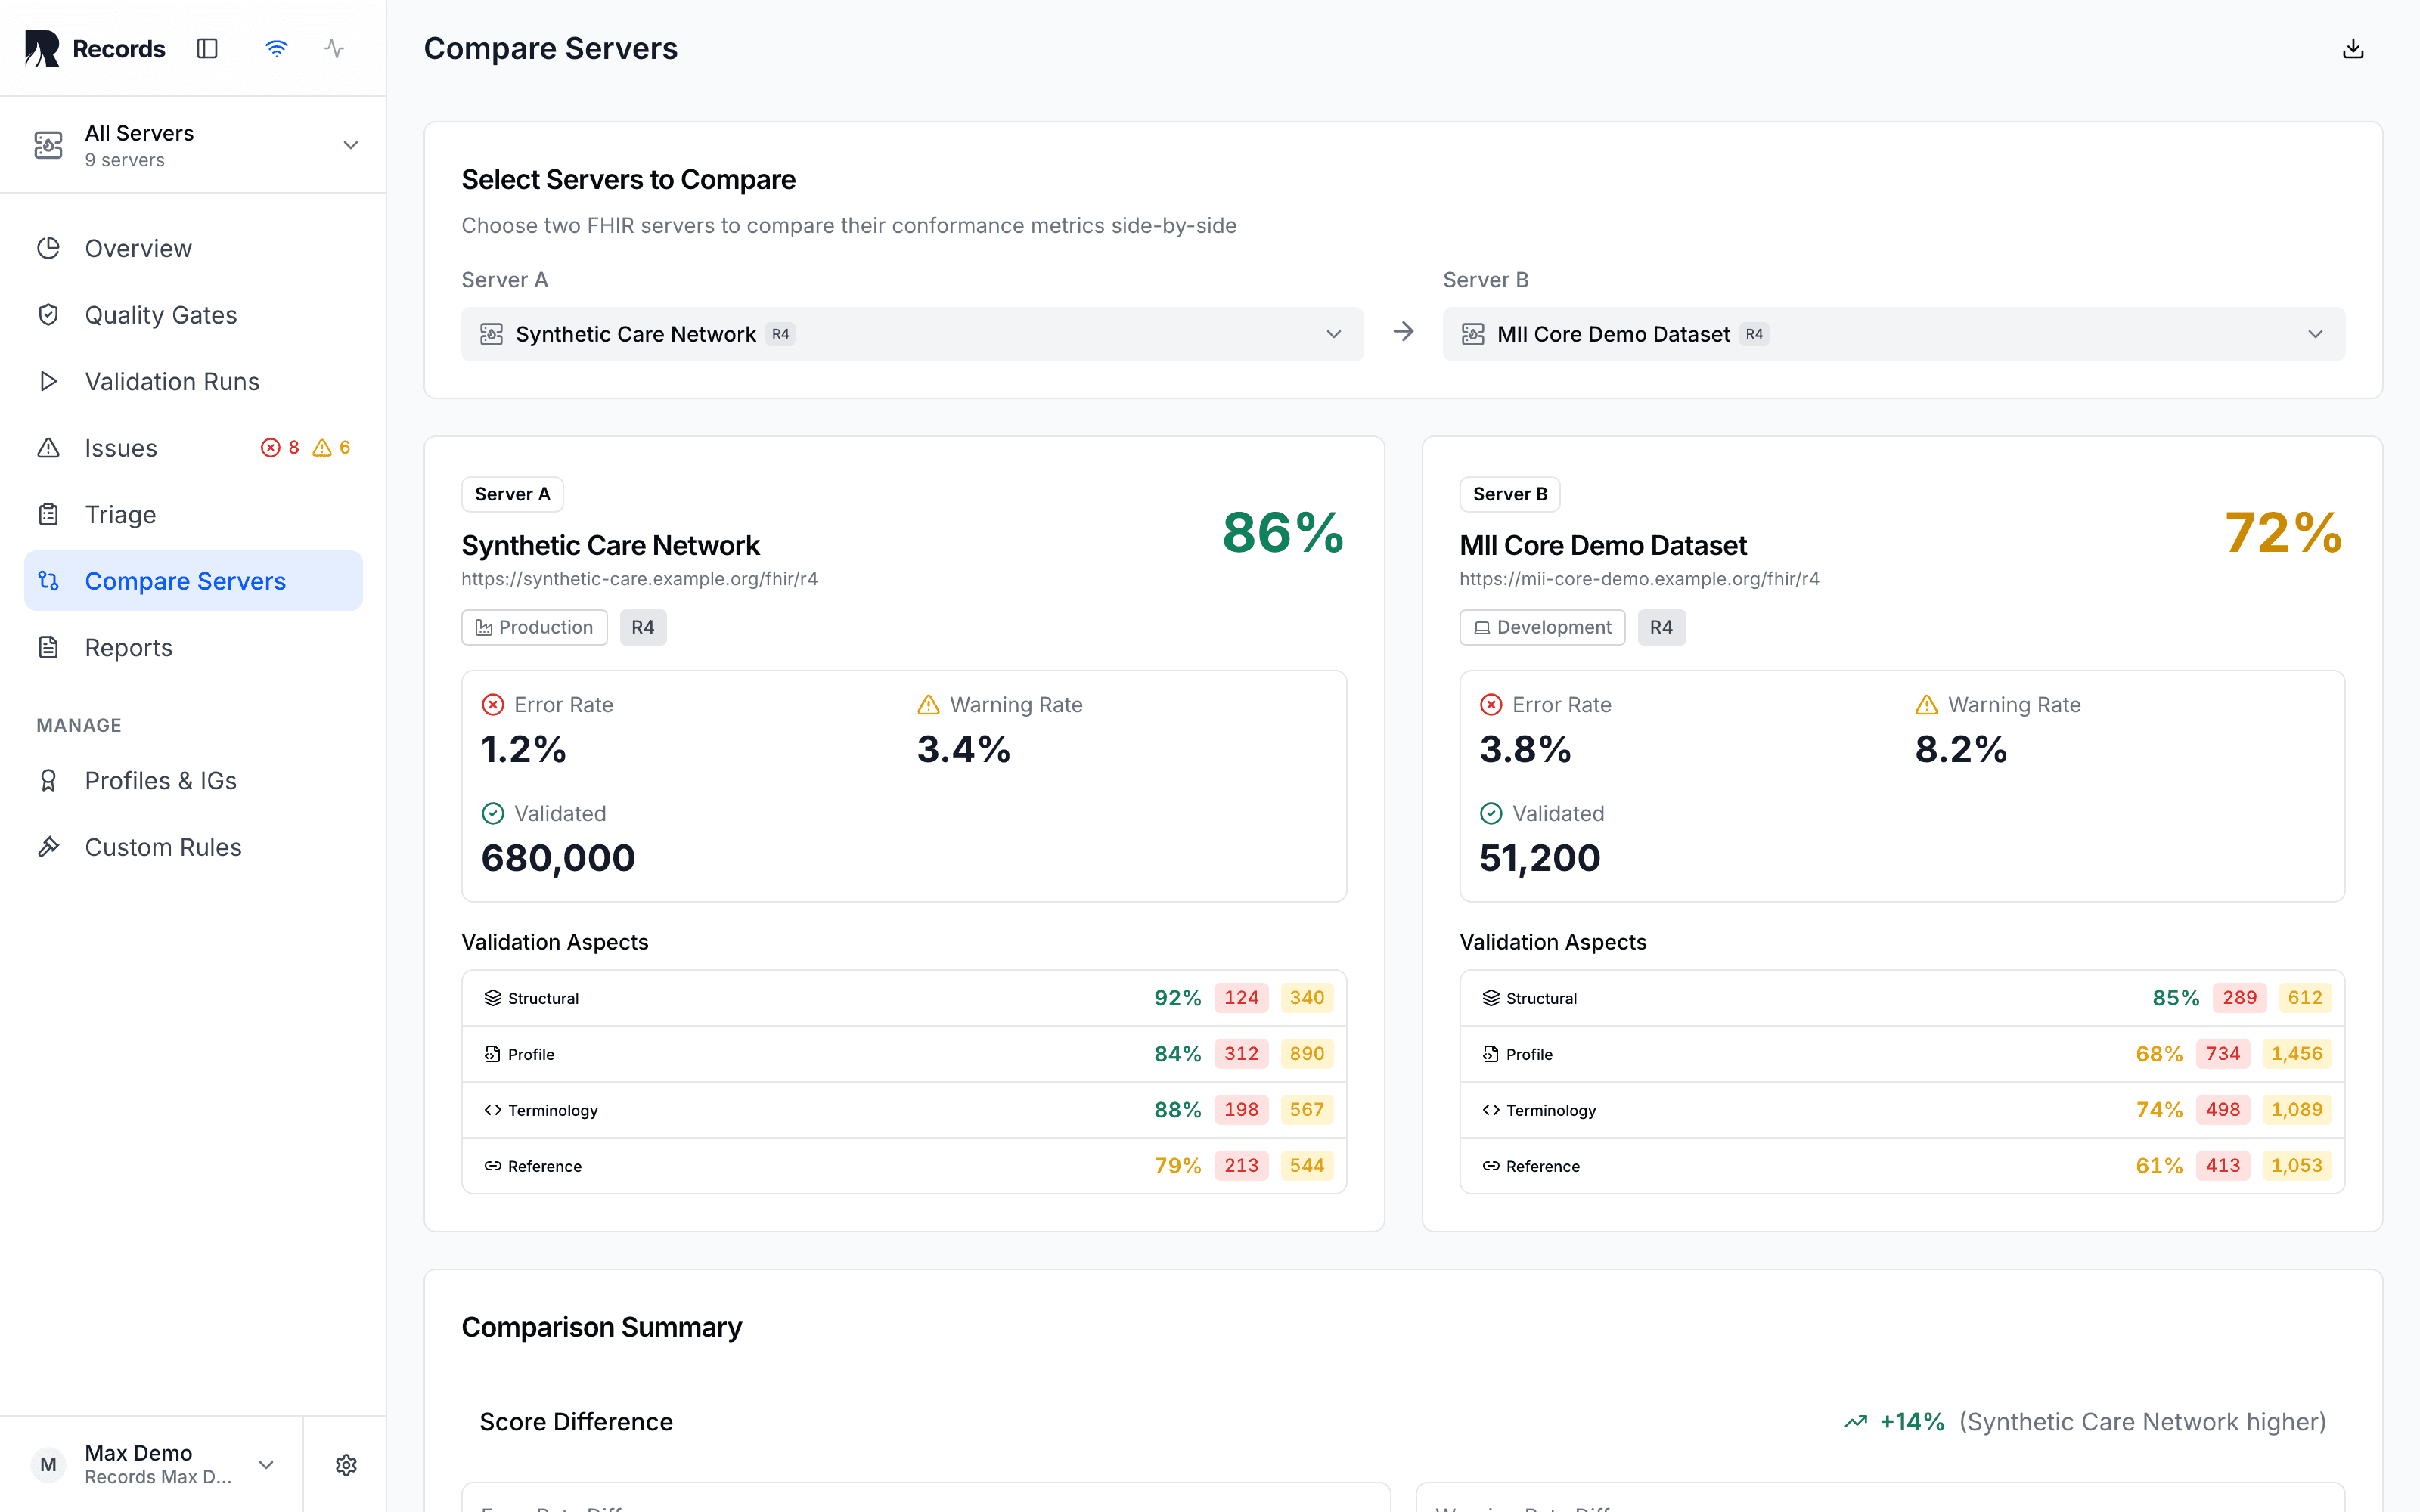The height and width of the screenshot is (1512, 2420).
Task: Expand the All Servers selector
Action: tap(193, 145)
